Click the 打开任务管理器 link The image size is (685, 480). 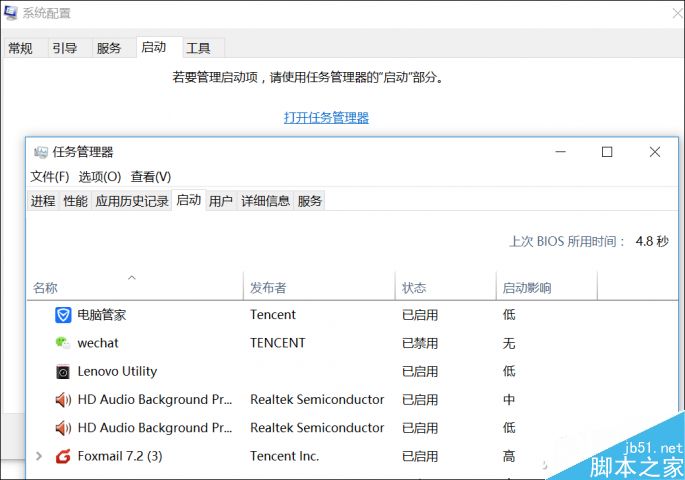(326, 117)
